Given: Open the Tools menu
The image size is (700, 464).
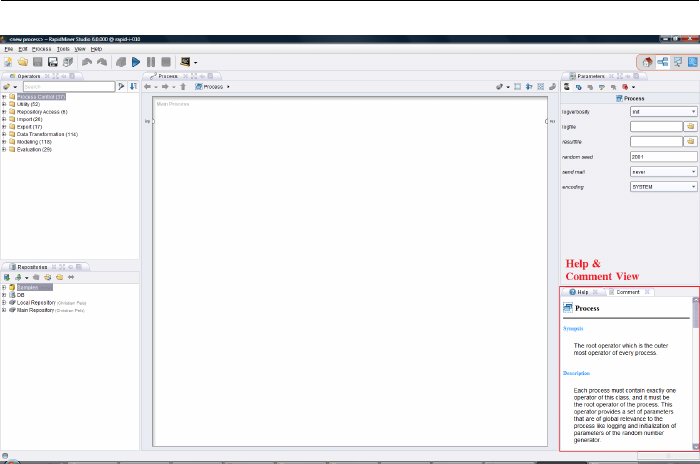Looking at the screenshot, I should (63, 49).
